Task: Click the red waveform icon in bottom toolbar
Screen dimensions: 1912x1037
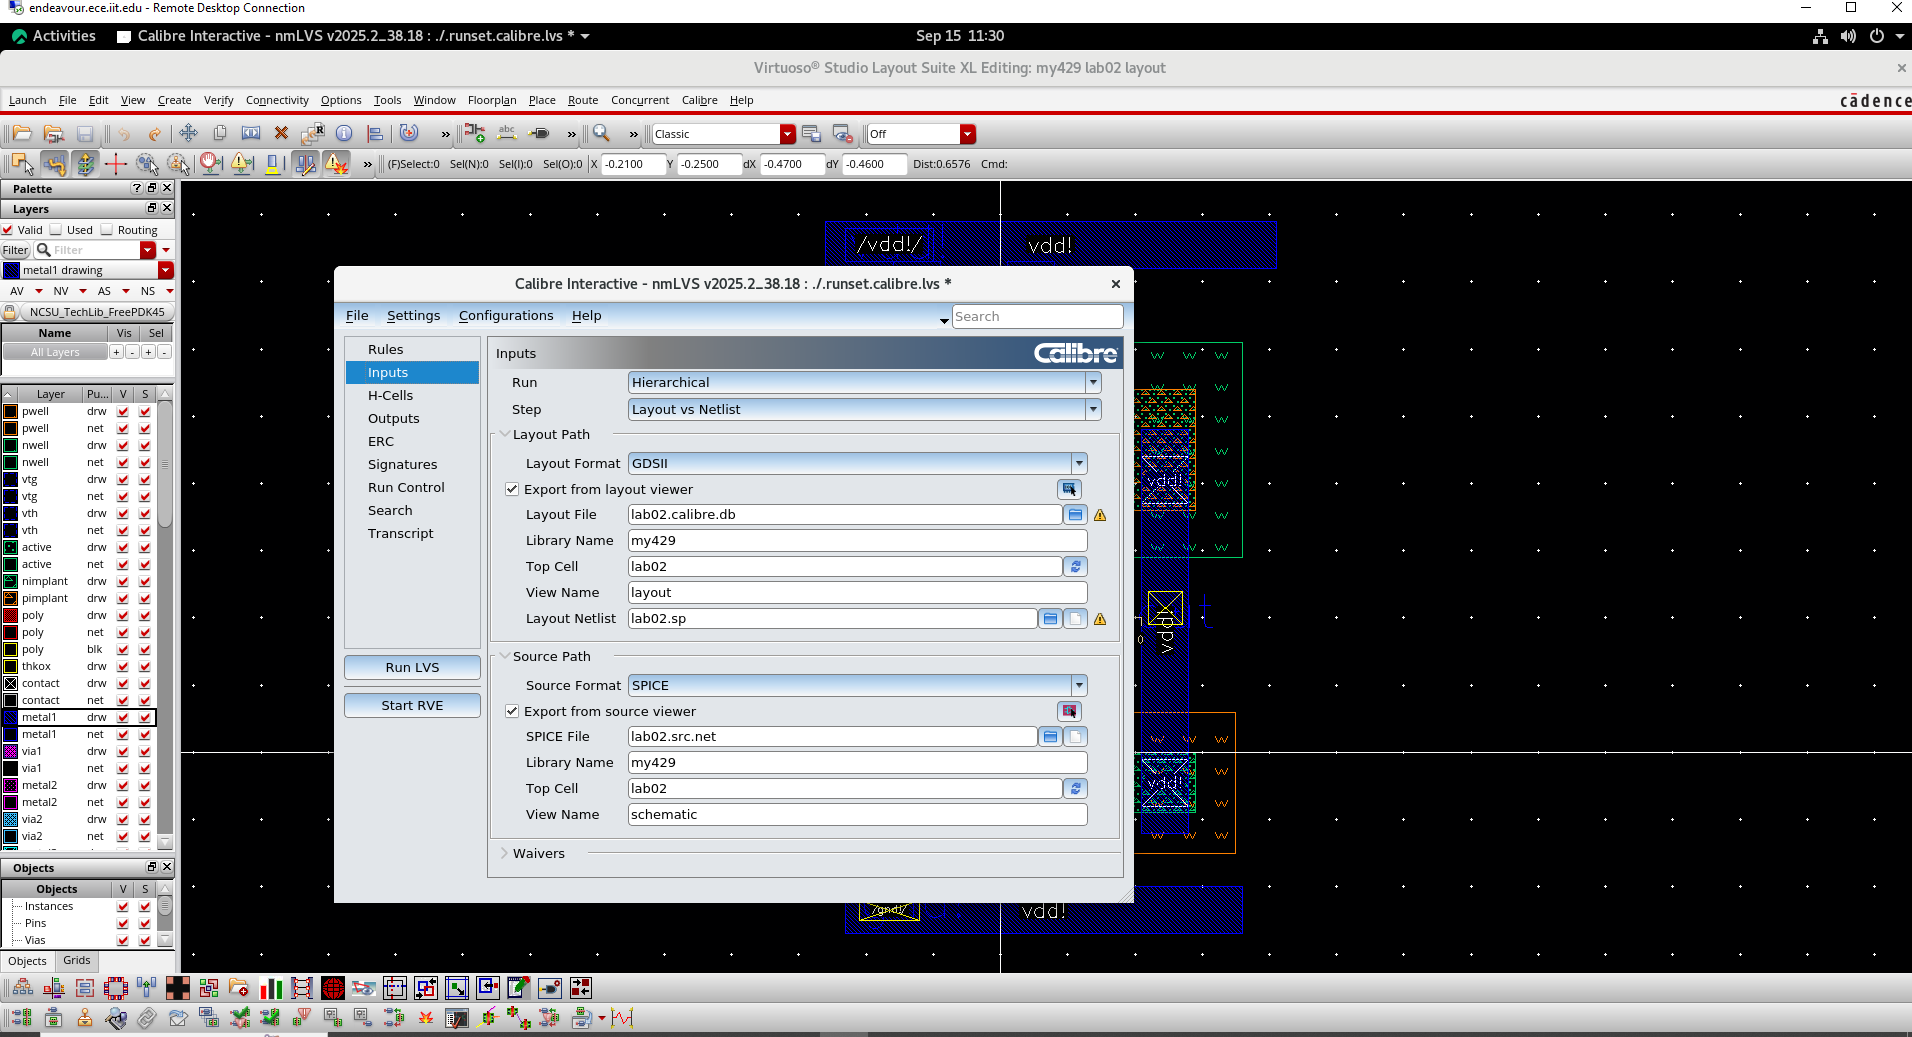Action: 622,1018
